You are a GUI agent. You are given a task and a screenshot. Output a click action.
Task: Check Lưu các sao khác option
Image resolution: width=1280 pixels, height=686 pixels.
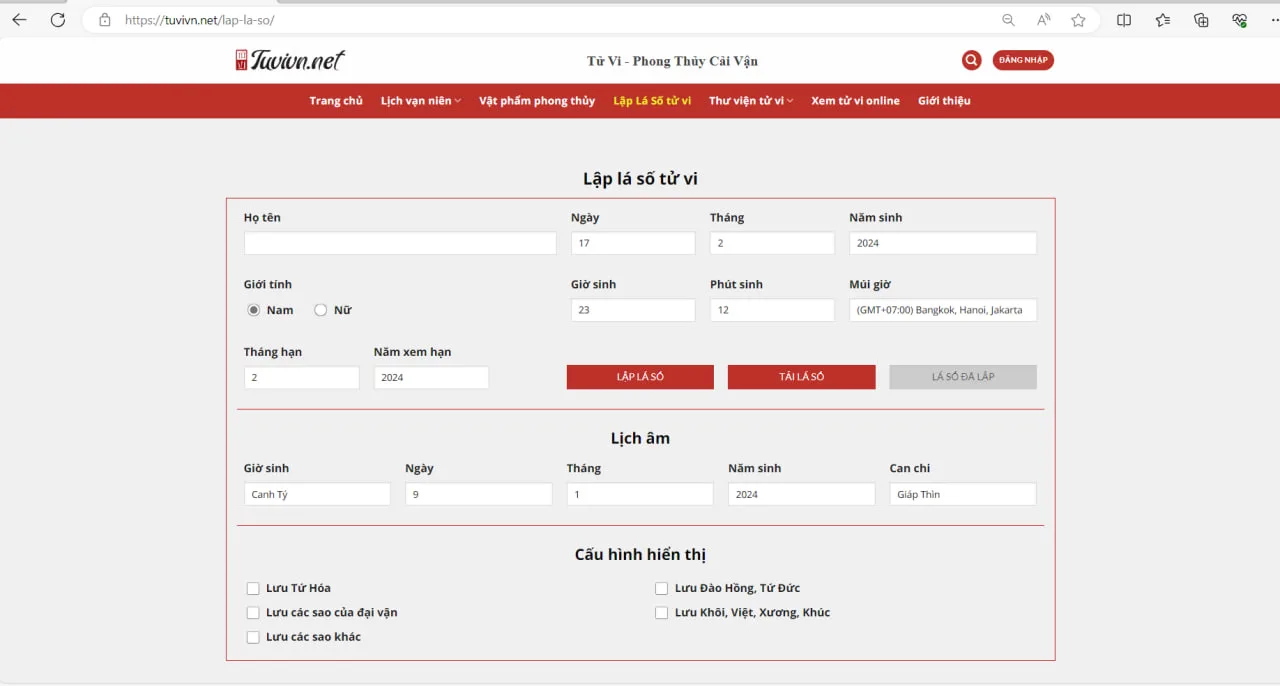pyautogui.click(x=253, y=637)
